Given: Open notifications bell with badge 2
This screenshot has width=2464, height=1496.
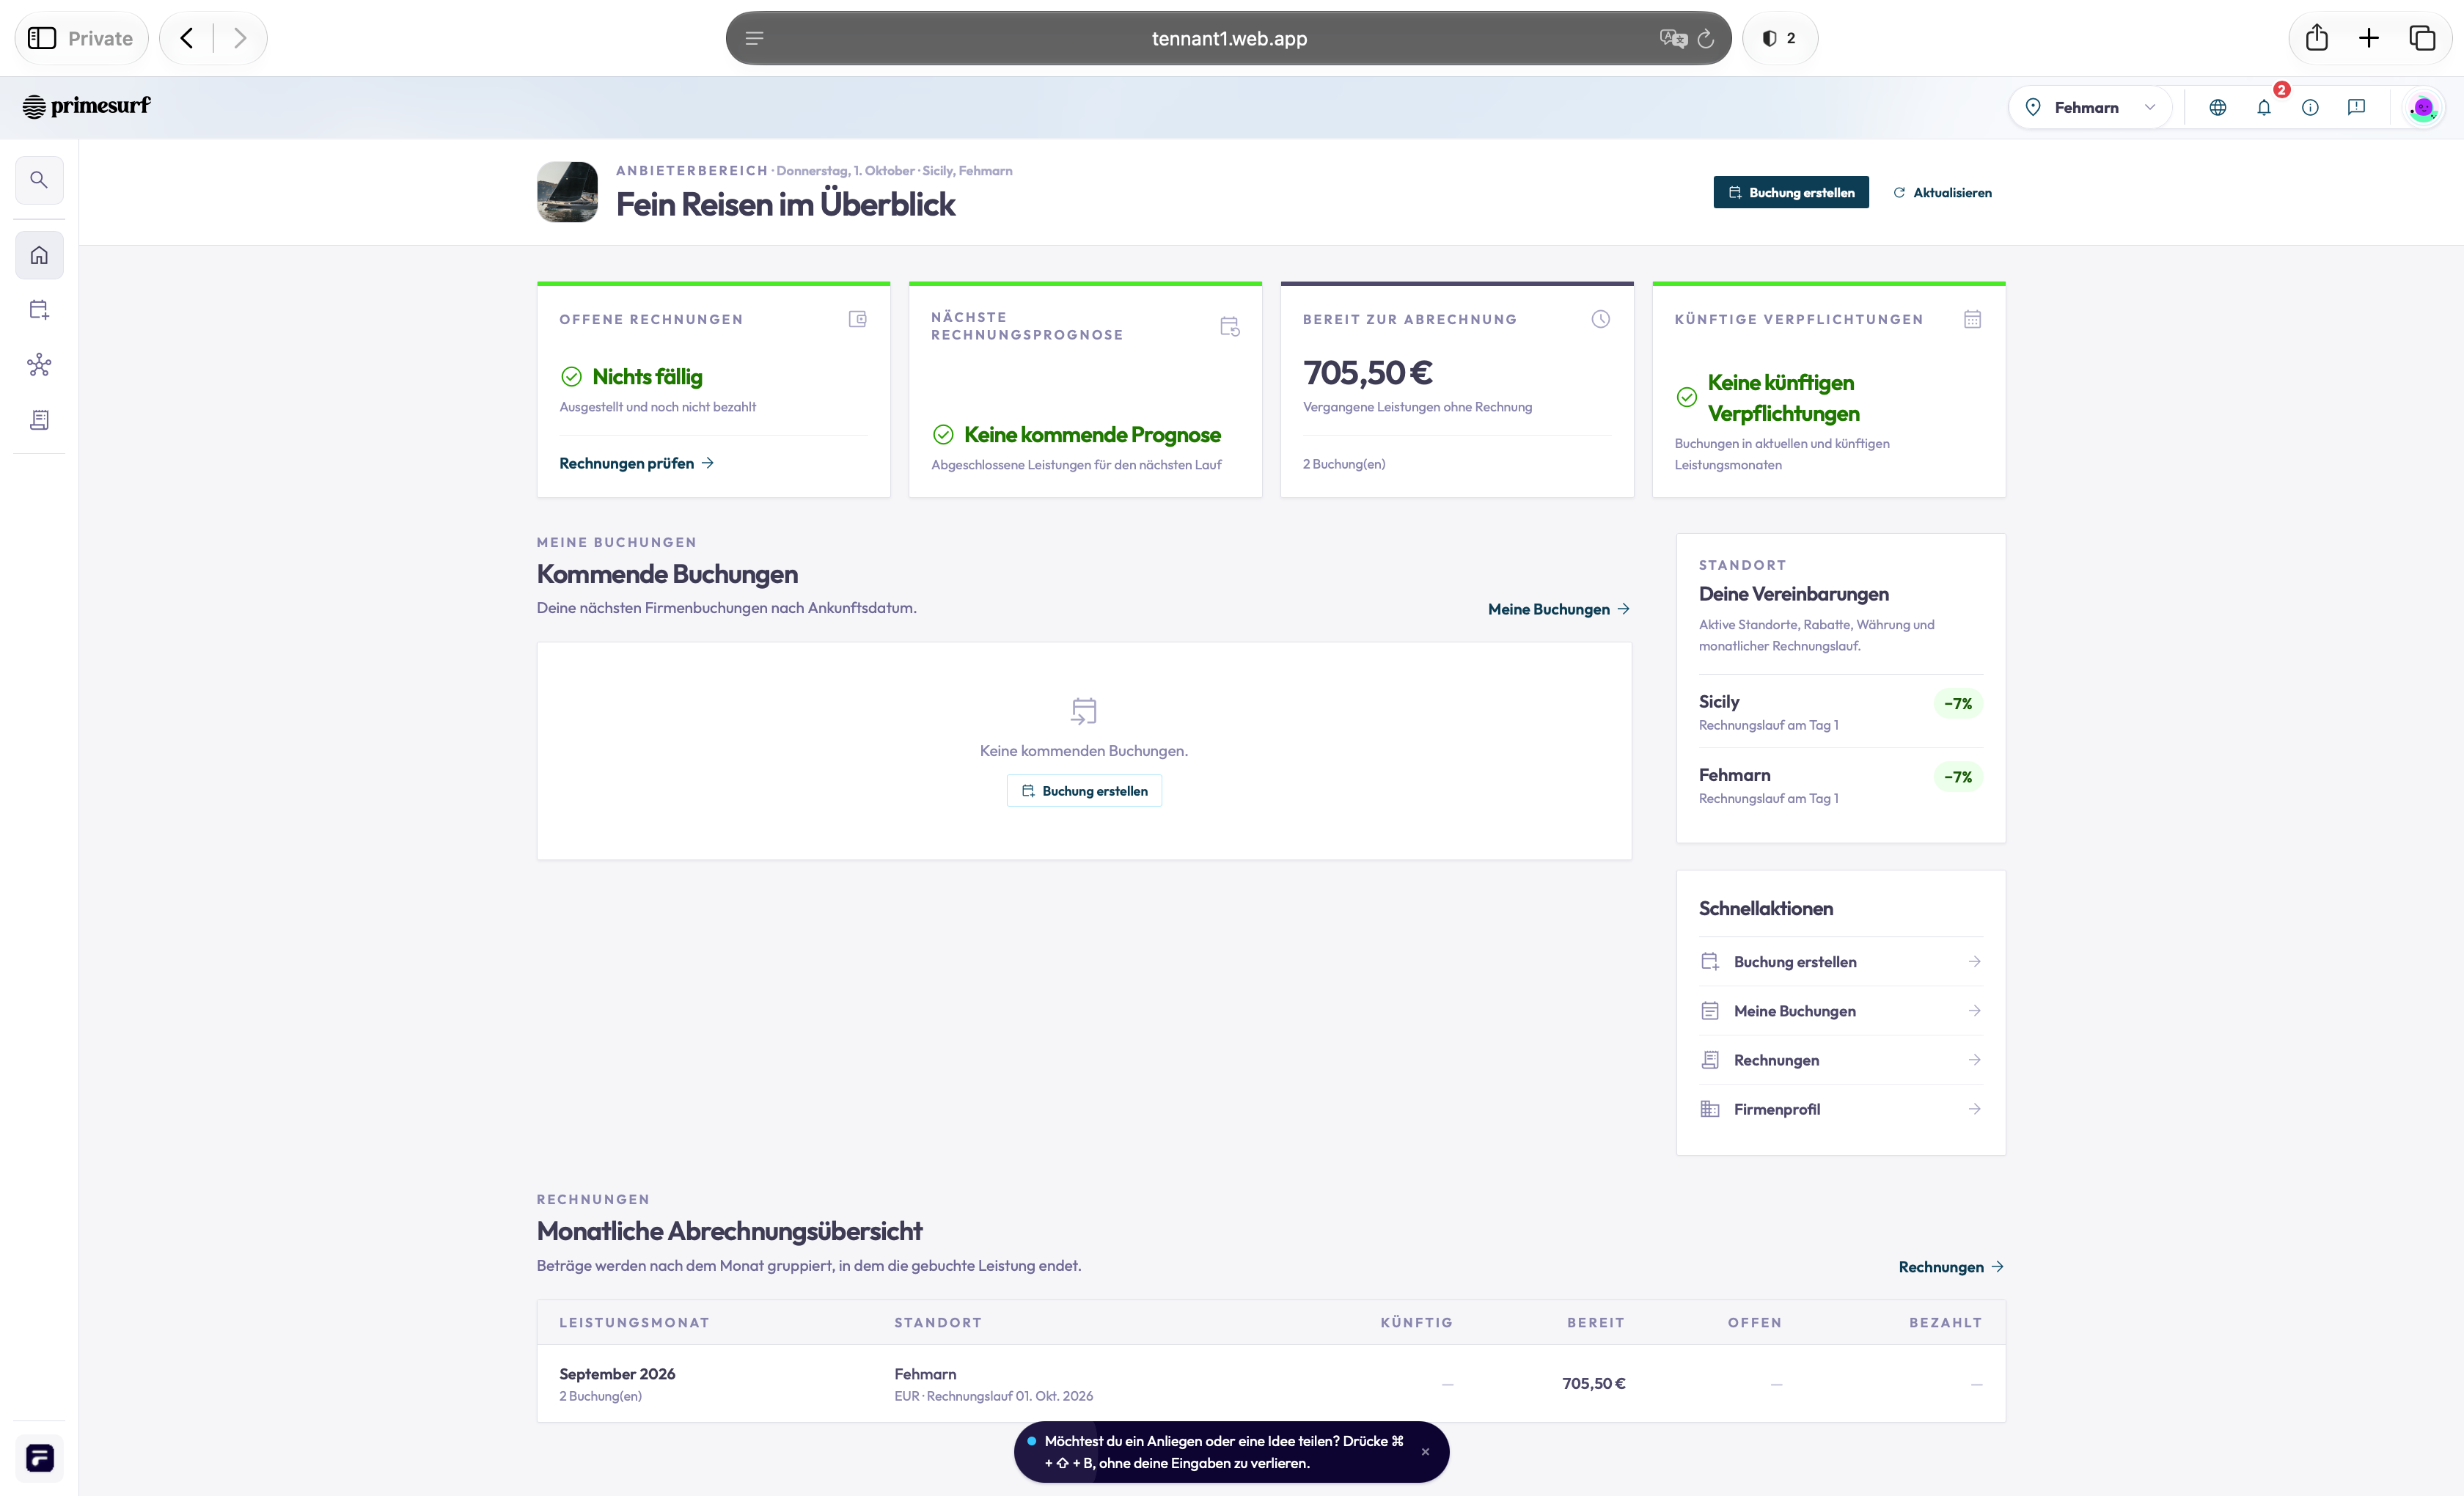Looking at the screenshot, I should [2264, 107].
